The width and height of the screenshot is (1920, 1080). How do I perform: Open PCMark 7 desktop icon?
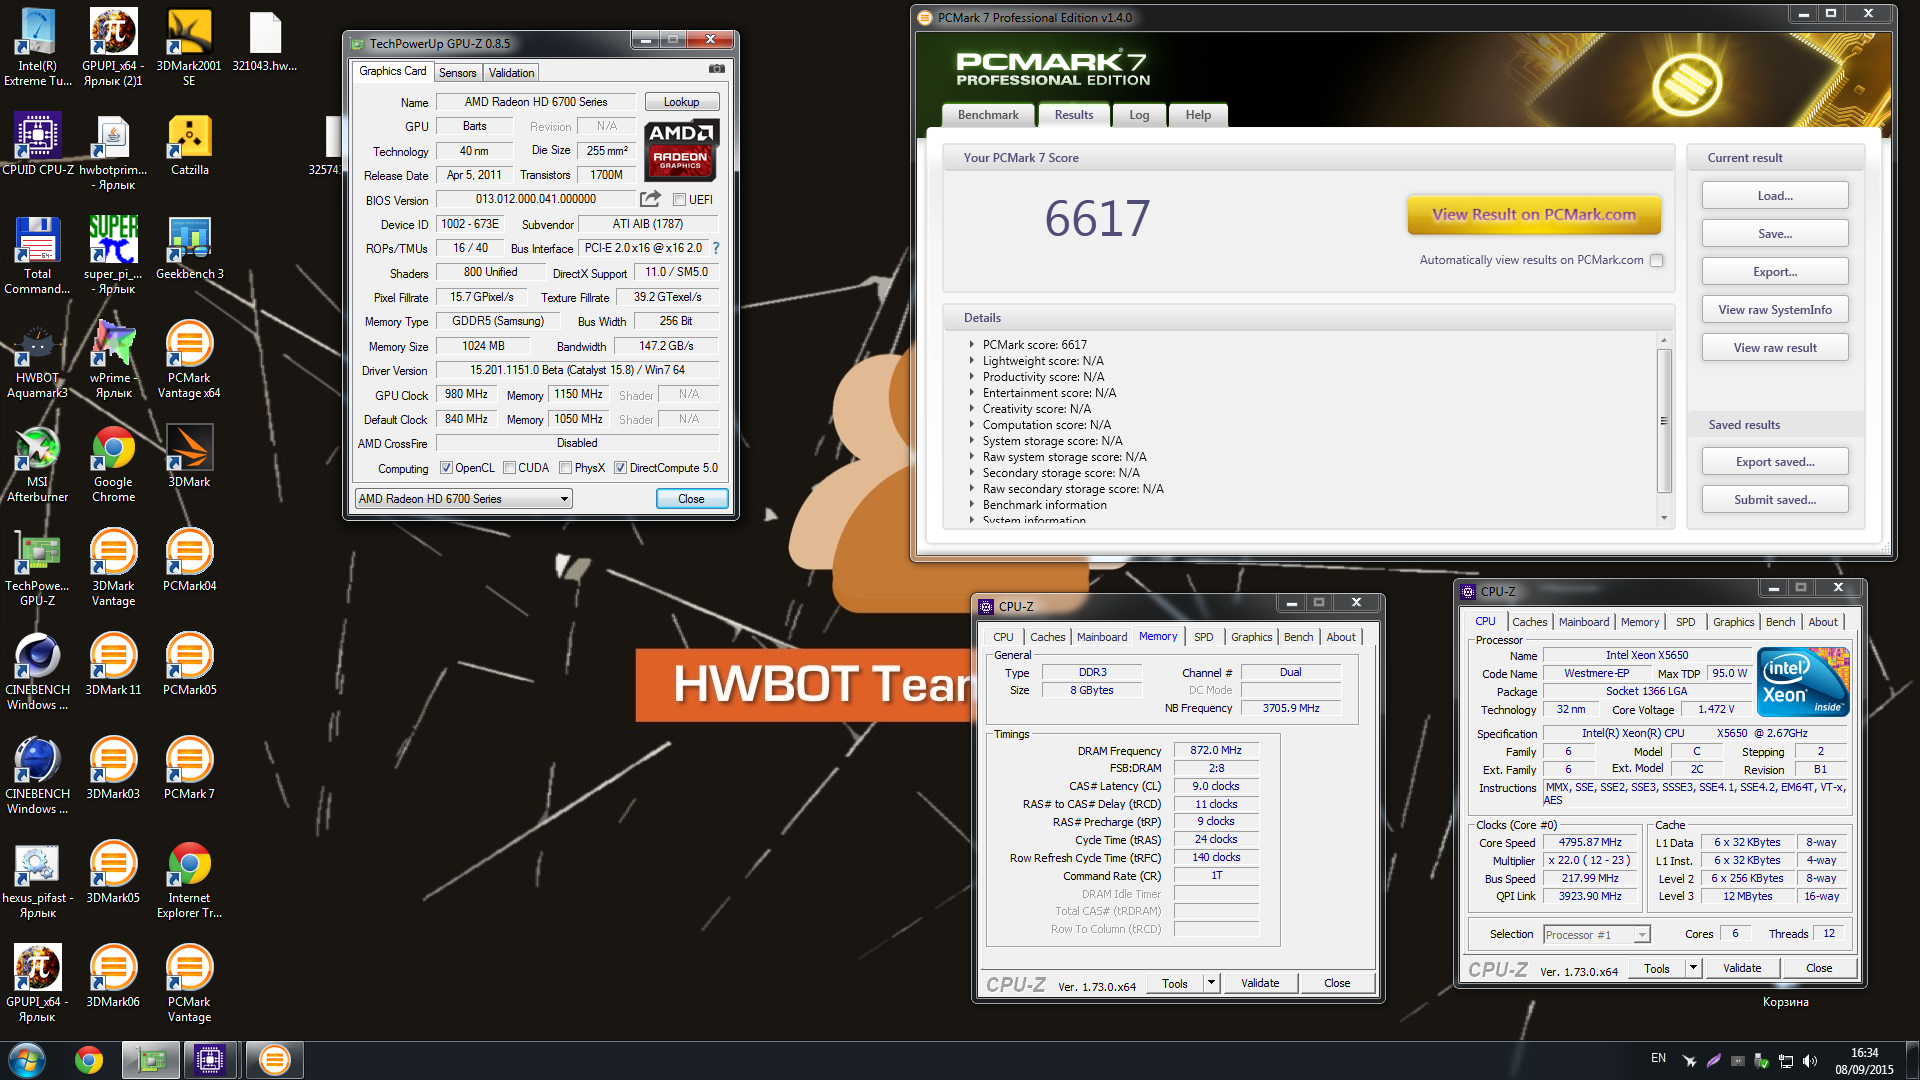point(189,767)
